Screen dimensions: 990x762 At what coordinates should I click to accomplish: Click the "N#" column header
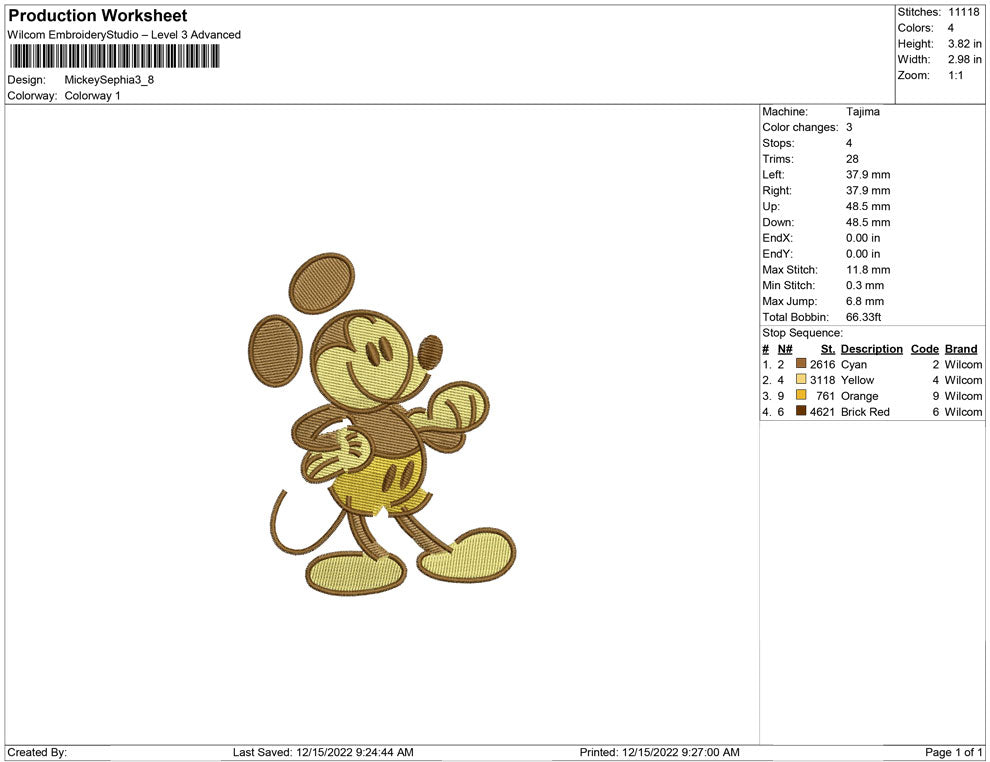click(x=785, y=349)
